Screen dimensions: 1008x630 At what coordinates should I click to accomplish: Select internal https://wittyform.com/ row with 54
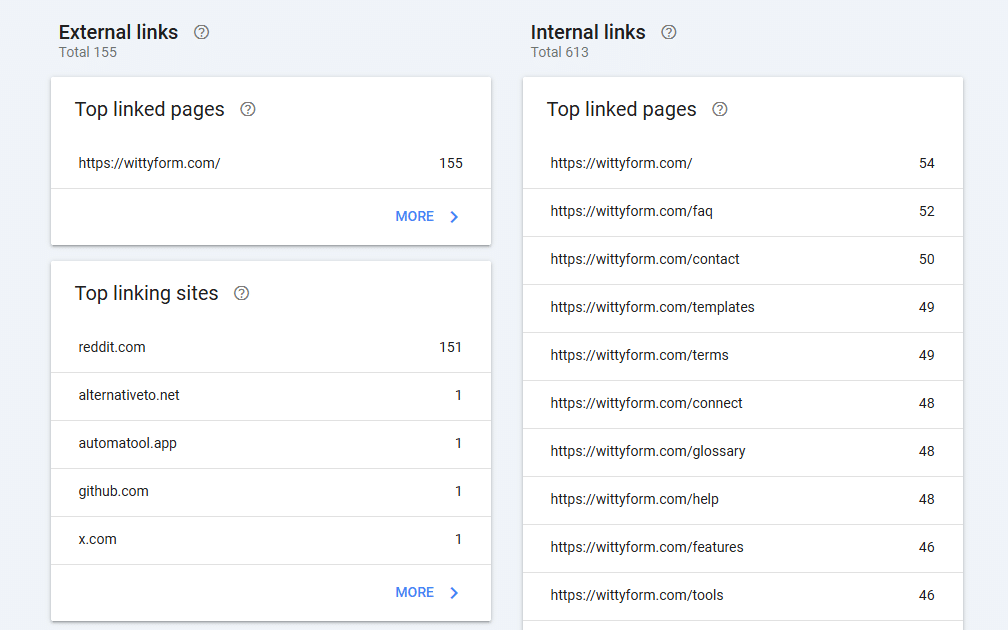742,163
